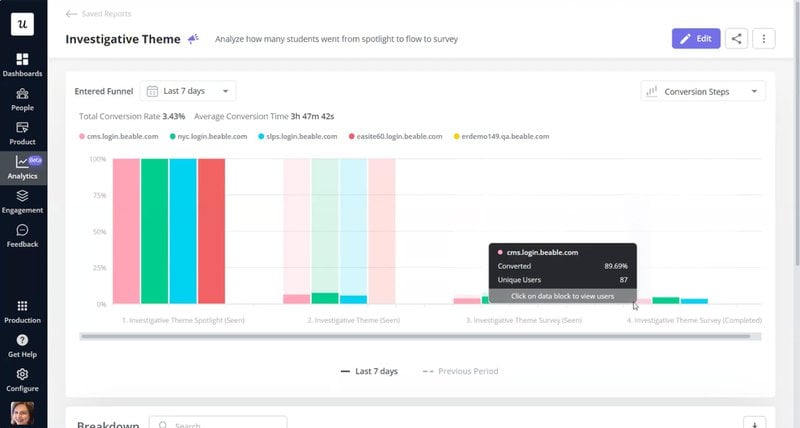This screenshot has height=428, width=800.
Task: Open Dashboards from the sidebar
Action: click(x=22, y=65)
